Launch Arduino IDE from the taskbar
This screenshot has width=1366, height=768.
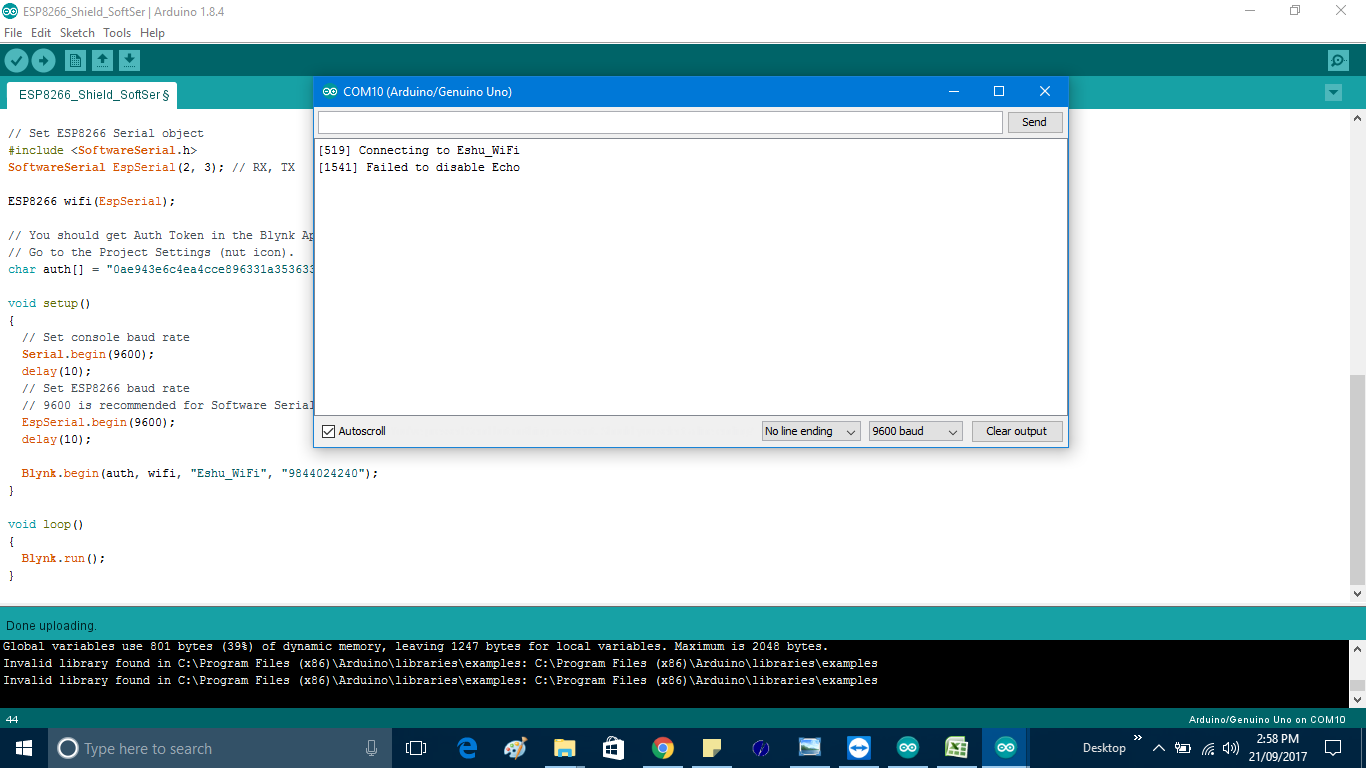(1005, 747)
